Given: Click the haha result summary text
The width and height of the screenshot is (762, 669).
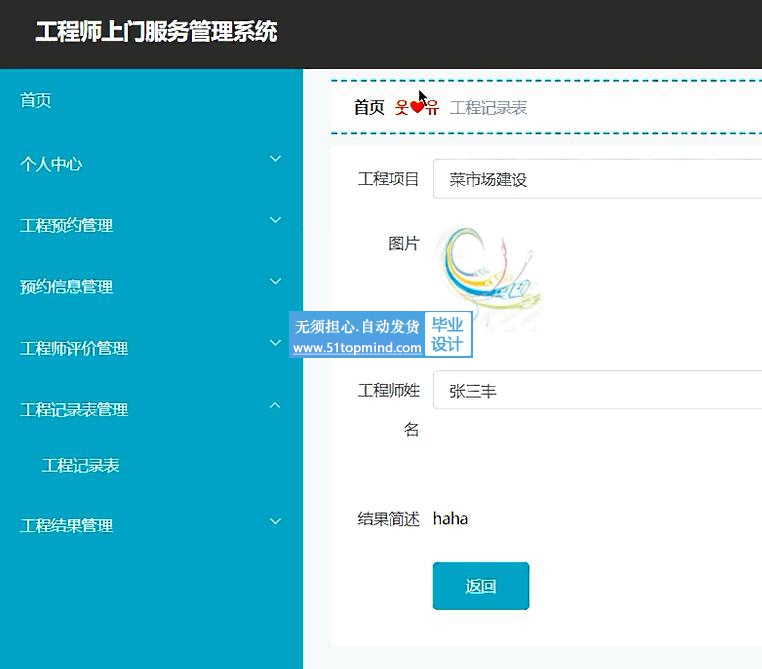Looking at the screenshot, I should [450, 518].
